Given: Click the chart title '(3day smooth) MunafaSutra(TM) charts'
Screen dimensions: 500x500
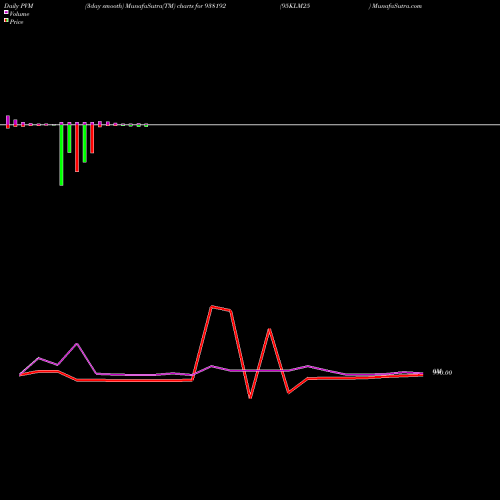Looking at the screenshot, I should tap(139, 6).
